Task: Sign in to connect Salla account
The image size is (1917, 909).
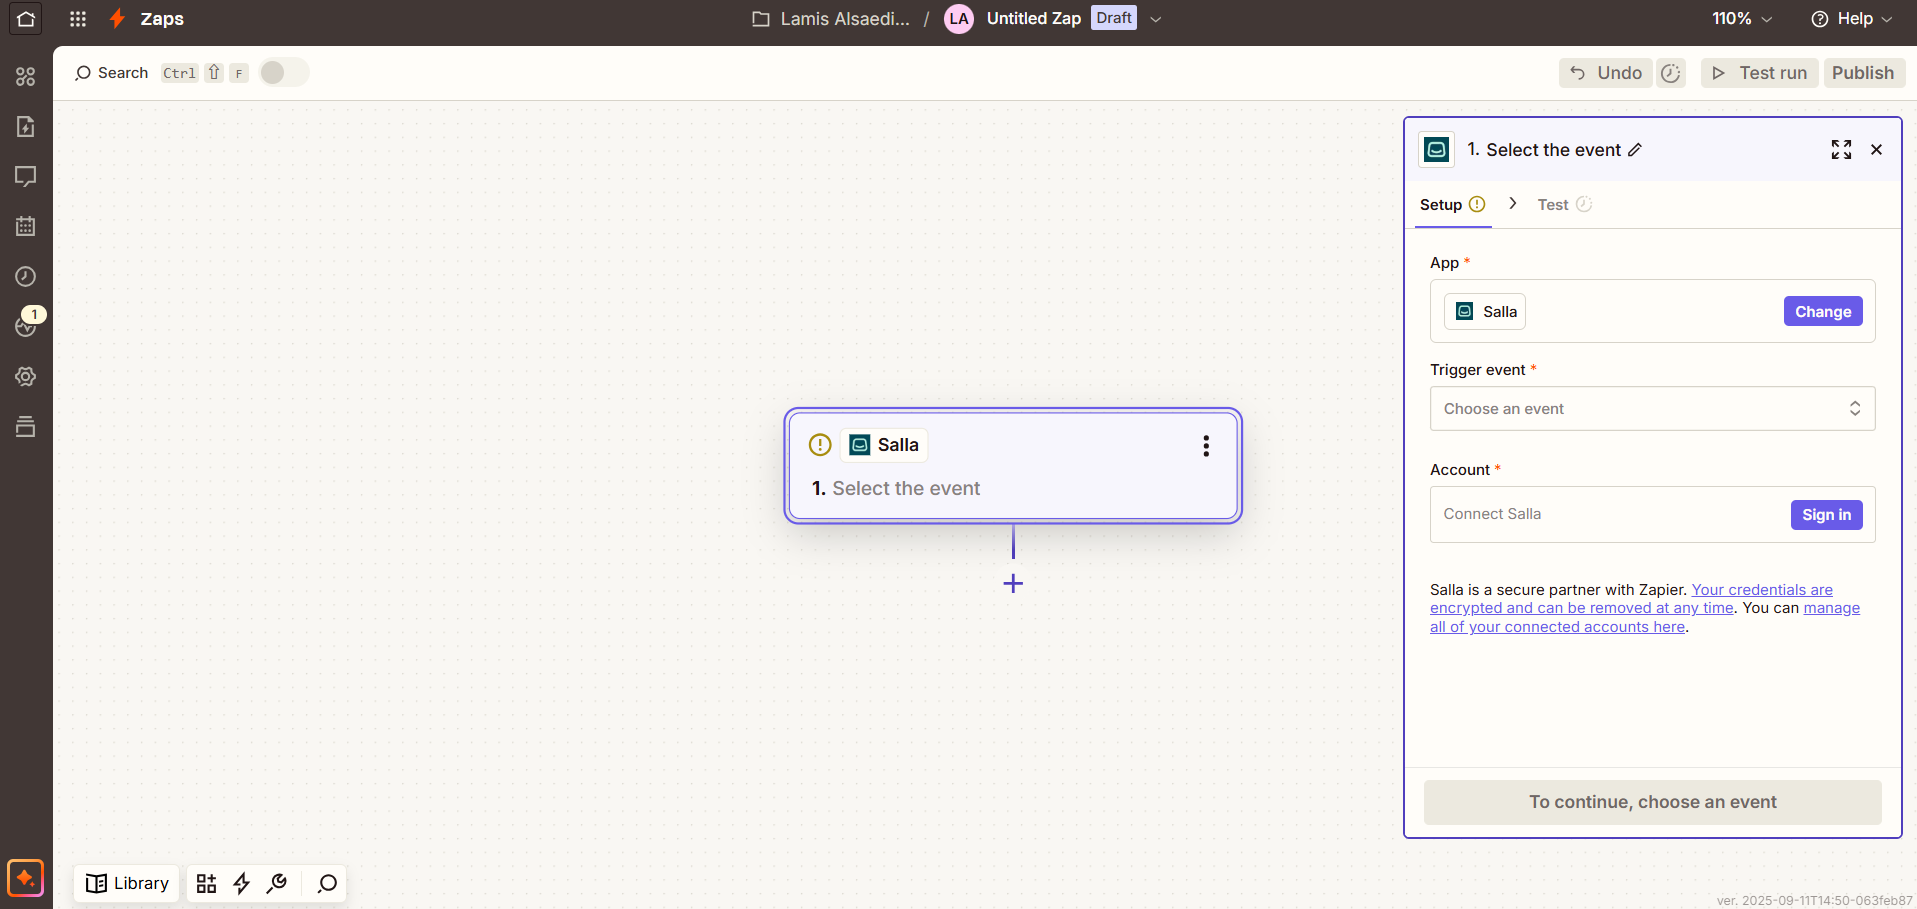Action: [x=1826, y=515]
